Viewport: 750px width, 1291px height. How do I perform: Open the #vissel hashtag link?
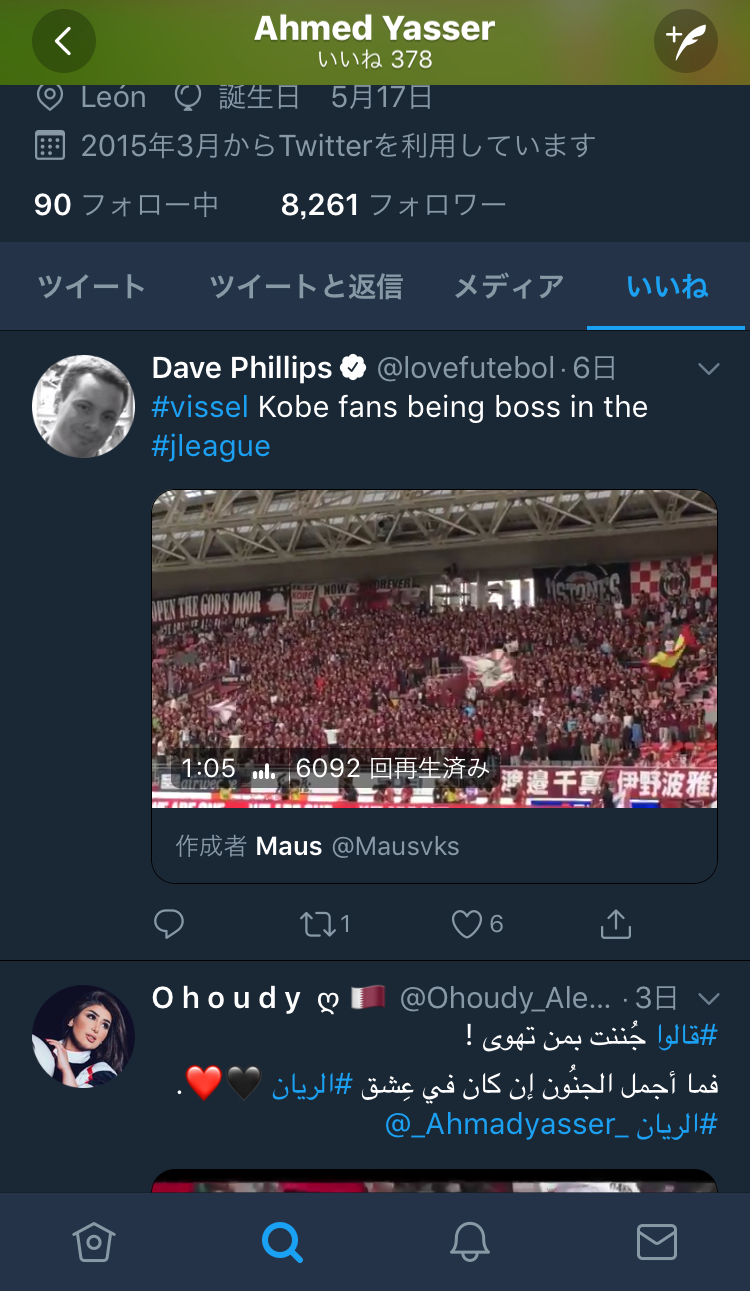click(200, 407)
